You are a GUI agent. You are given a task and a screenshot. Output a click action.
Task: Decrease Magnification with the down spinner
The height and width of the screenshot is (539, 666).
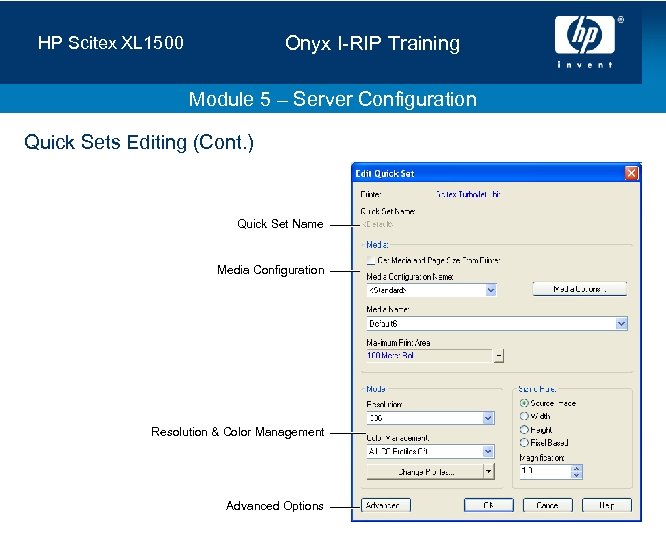576,474
